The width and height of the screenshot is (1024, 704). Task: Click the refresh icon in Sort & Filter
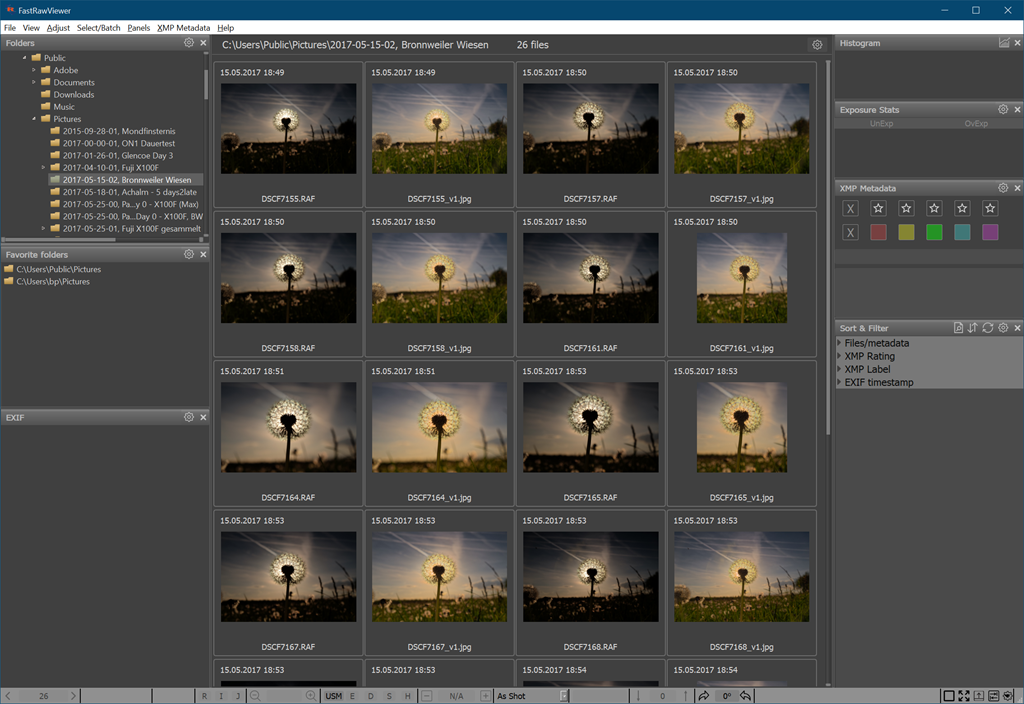987,328
